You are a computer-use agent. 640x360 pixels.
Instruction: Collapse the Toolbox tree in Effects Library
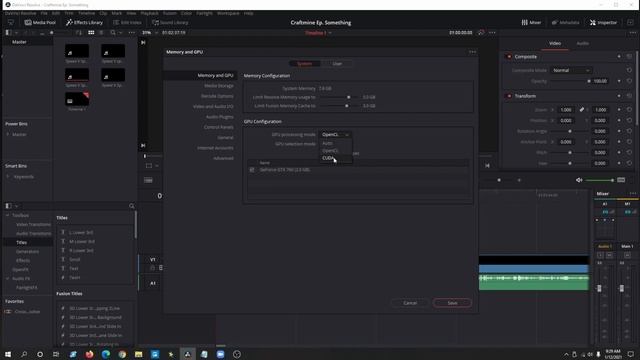(7, 216)
